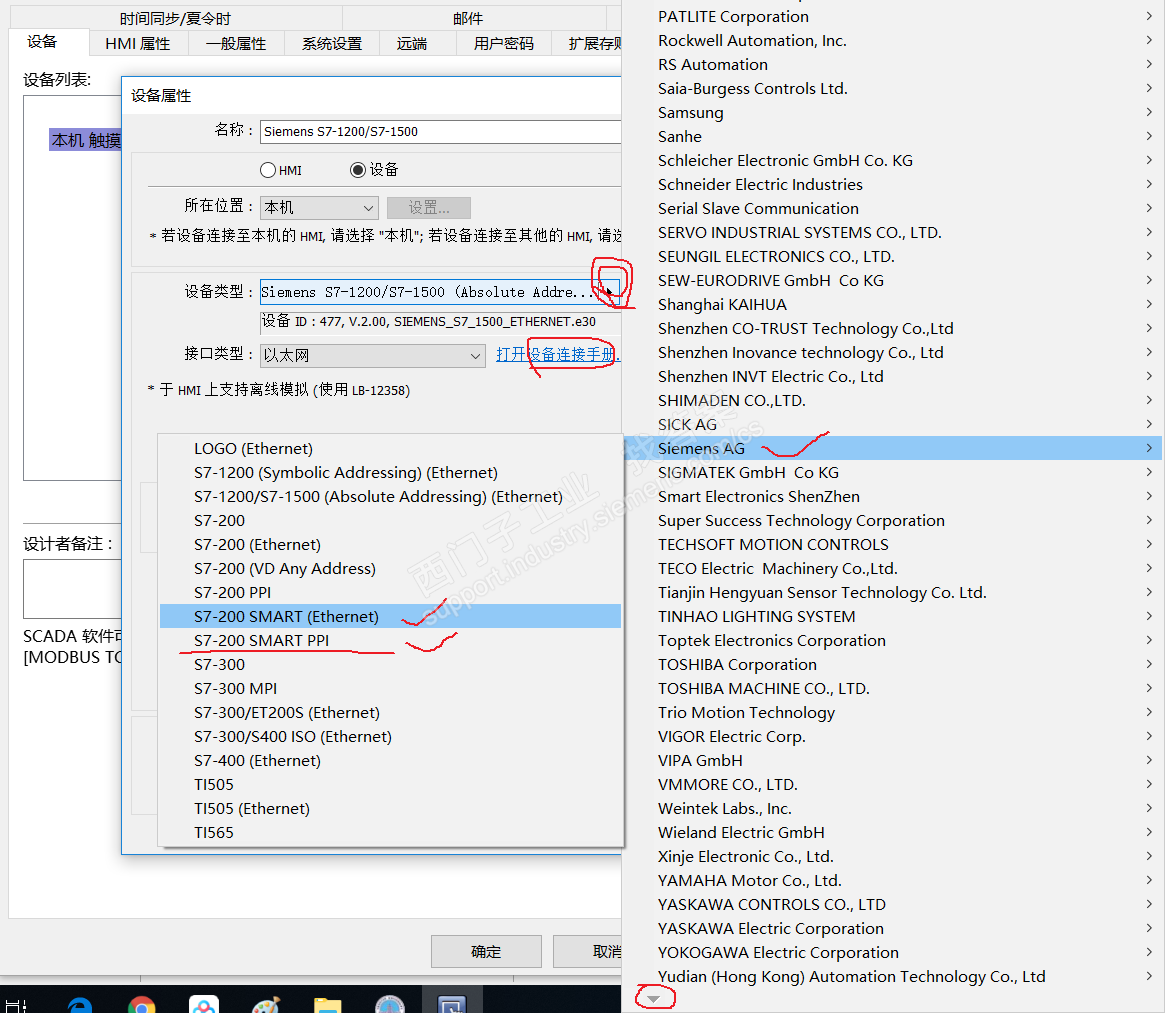
Task: Expand the YASKAWA Electric Corporation submenu
Action: click(x=1149, y=928)
